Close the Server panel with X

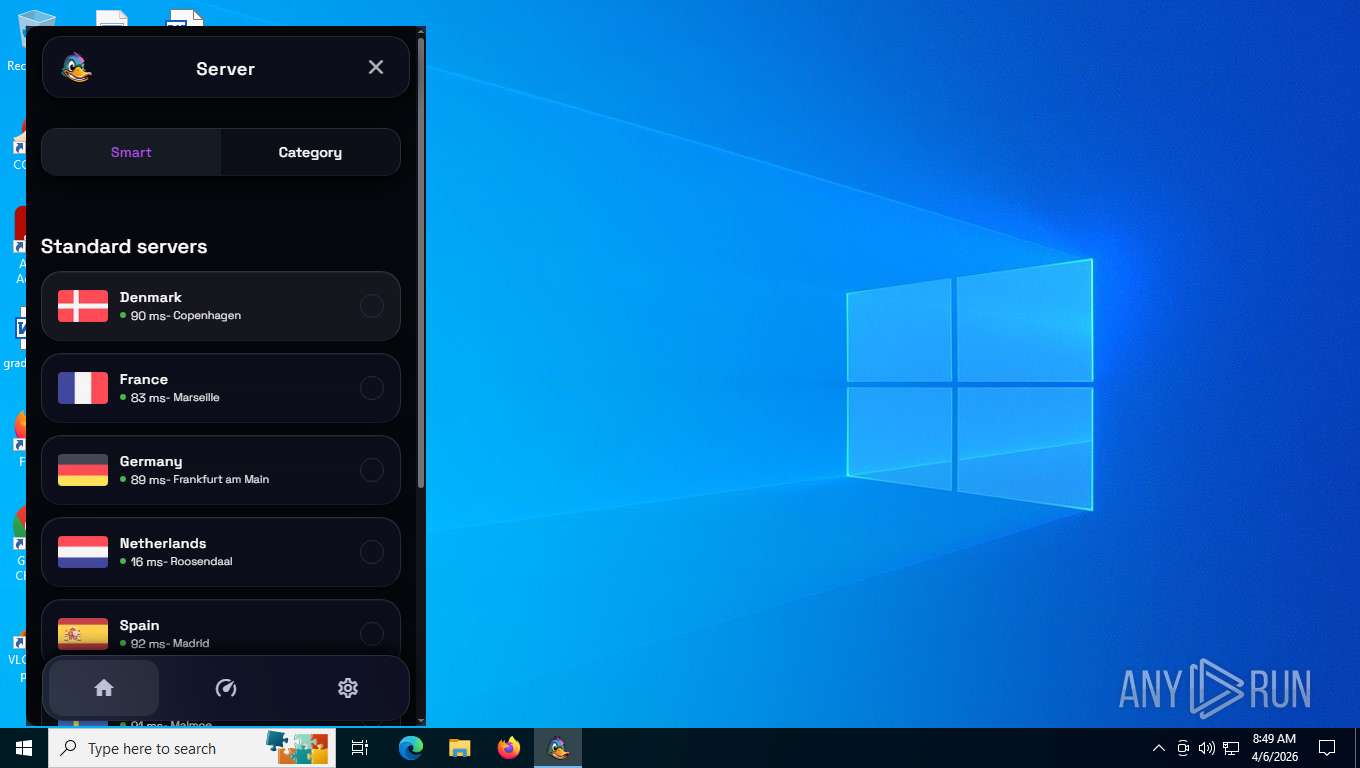[376, 67]
